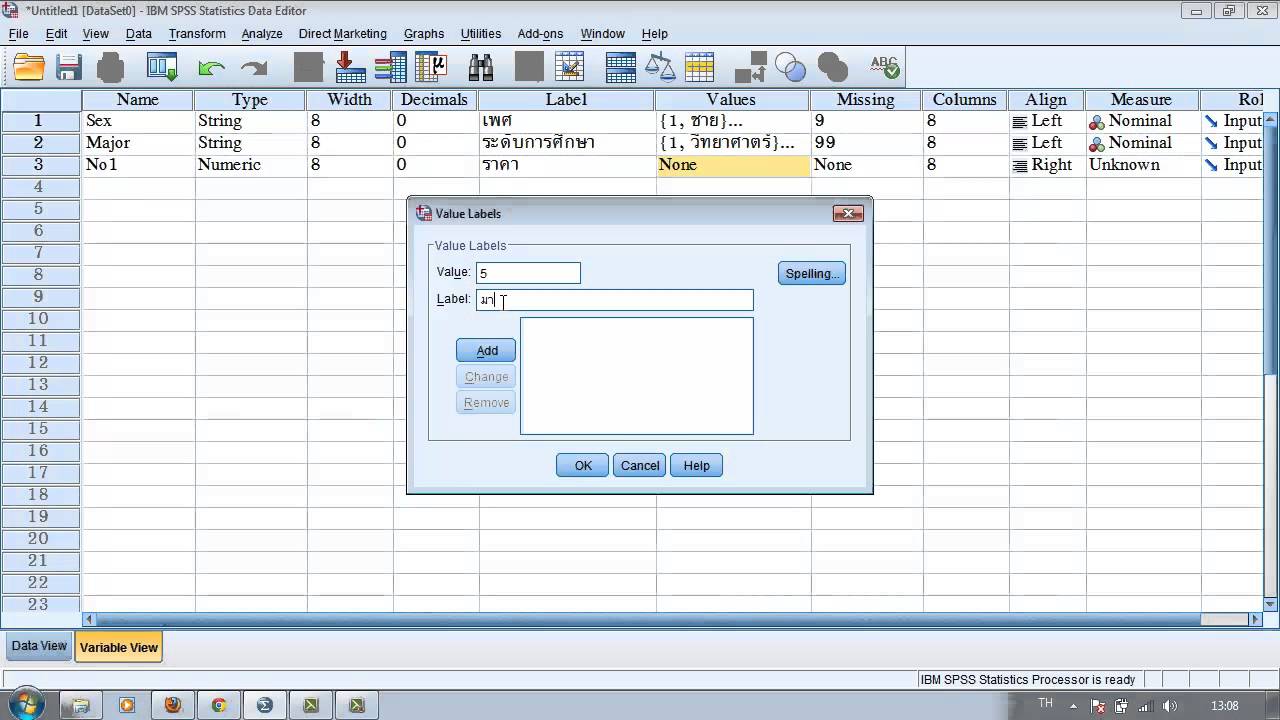This screenshot has width=1280, height=720.
Task: Open Windows Start menu orb
Action: click(27, 704)
